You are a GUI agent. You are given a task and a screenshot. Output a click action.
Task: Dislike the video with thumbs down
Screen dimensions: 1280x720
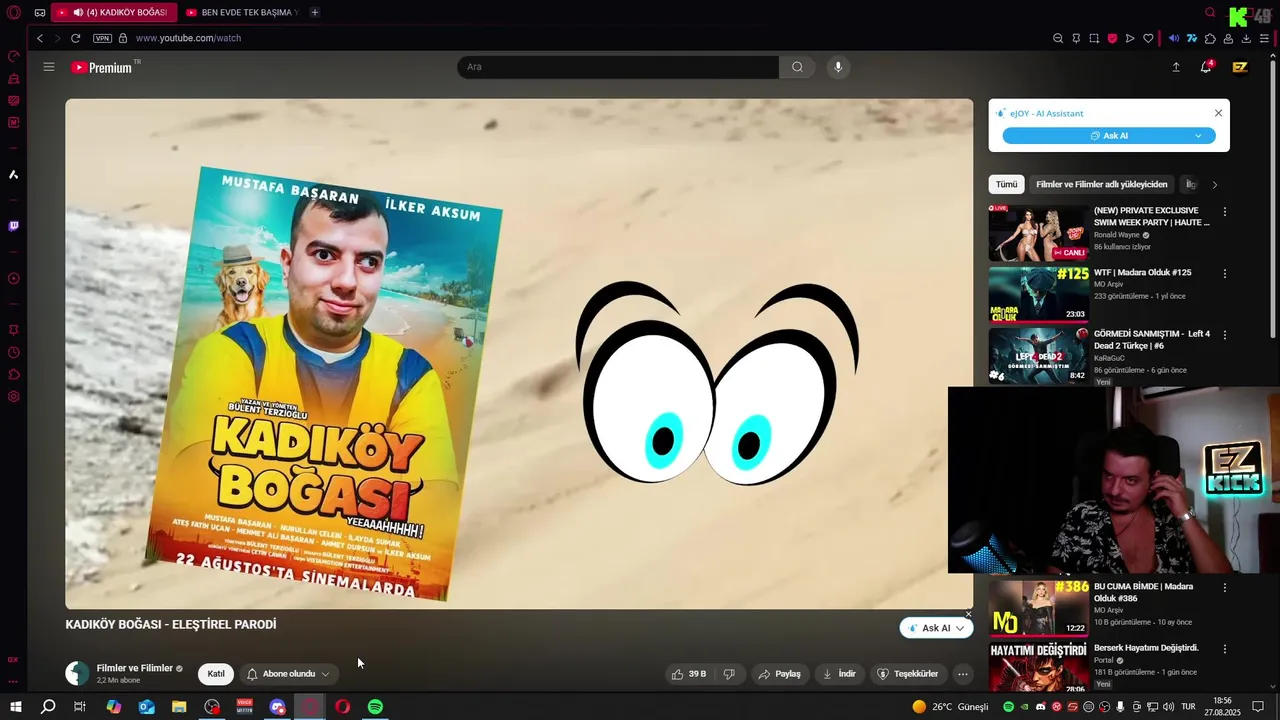click(729, 674)
